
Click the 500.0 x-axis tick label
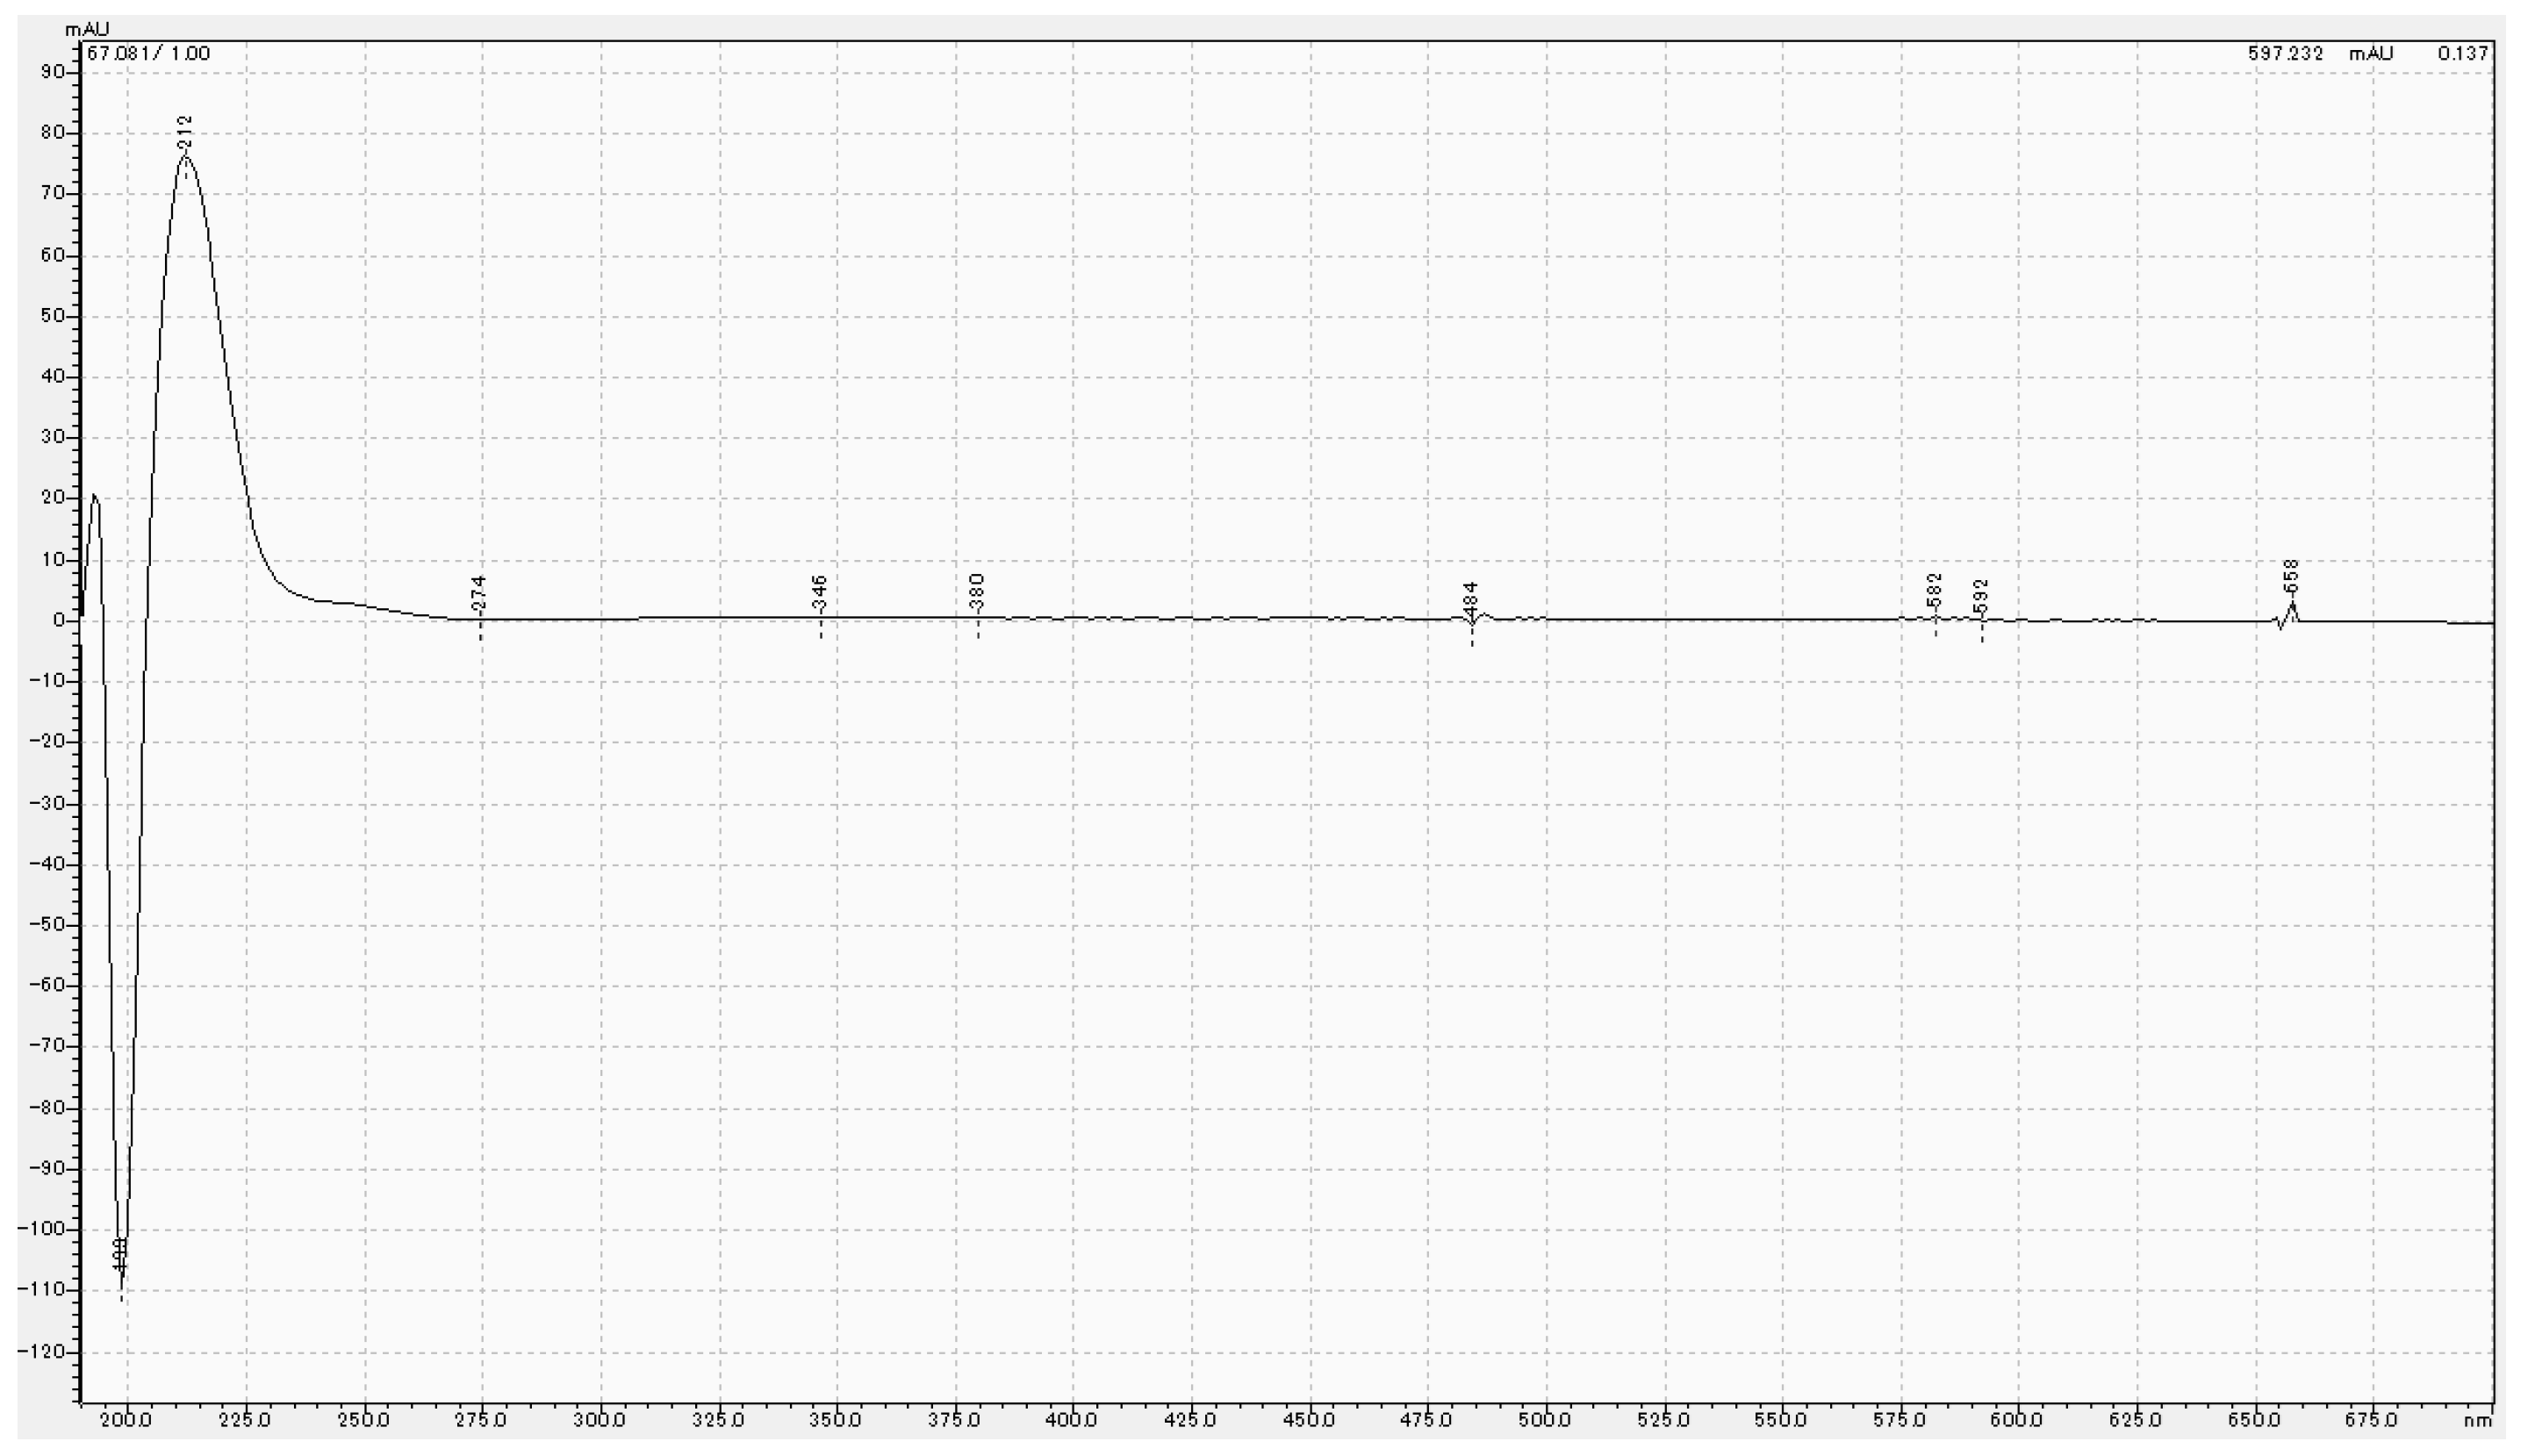coord(1545,1420)
